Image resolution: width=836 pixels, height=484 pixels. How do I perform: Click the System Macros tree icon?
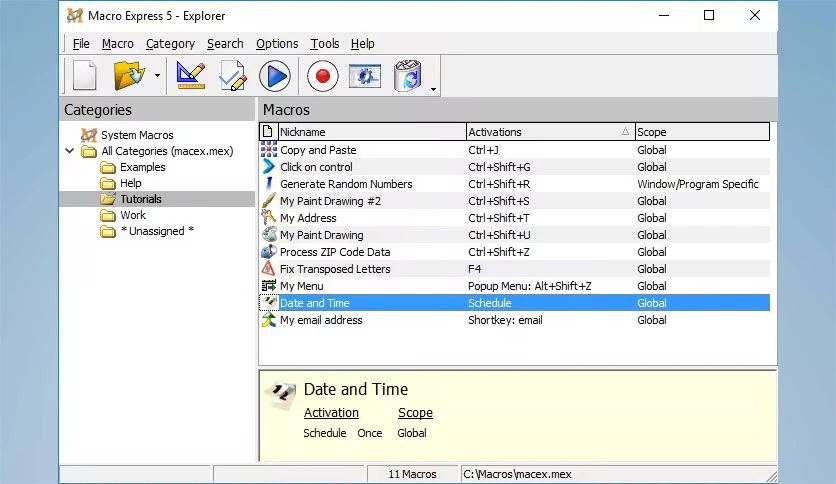click(89, 135)
